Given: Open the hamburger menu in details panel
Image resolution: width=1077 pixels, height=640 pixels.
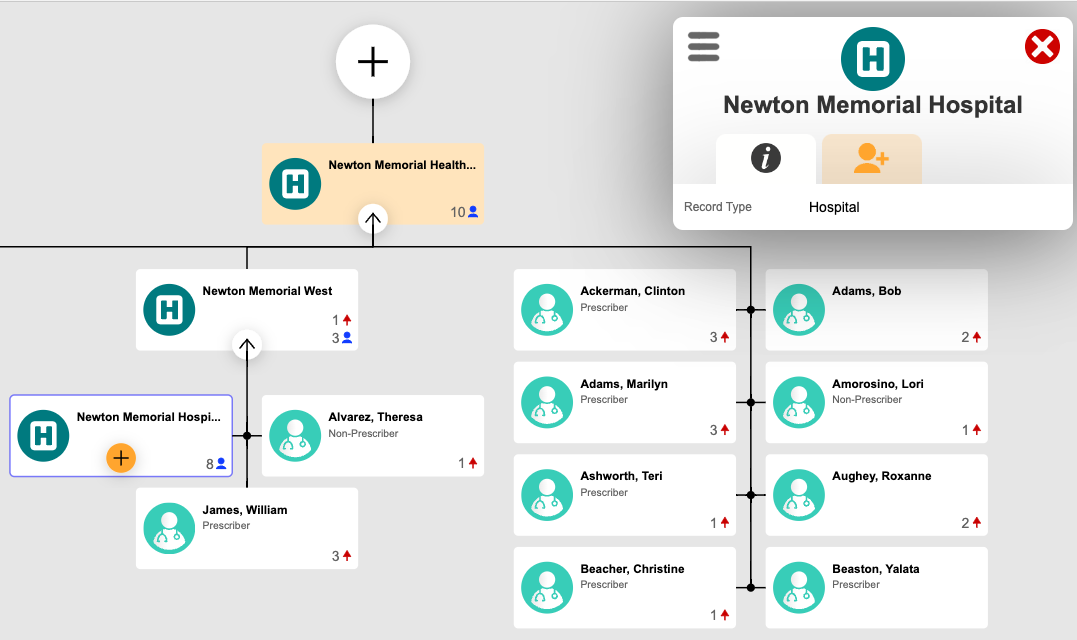Looking at the screenshot, I should pyautogui.click(x=703, y=46).
